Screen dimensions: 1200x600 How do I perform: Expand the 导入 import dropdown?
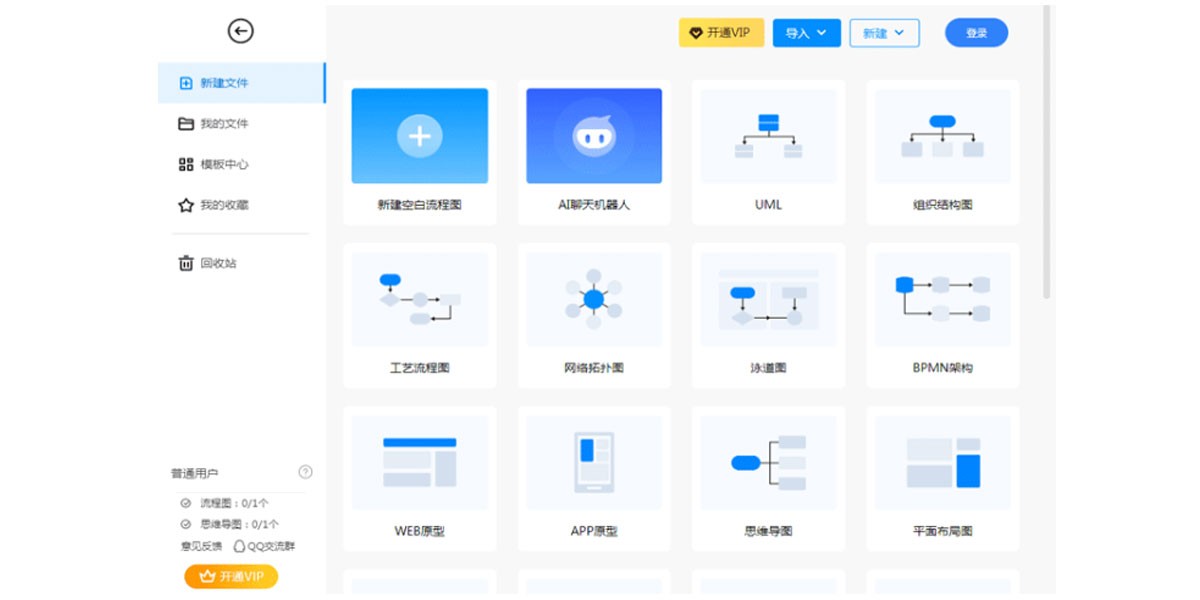pyautogui.click(x=806, y=33)
